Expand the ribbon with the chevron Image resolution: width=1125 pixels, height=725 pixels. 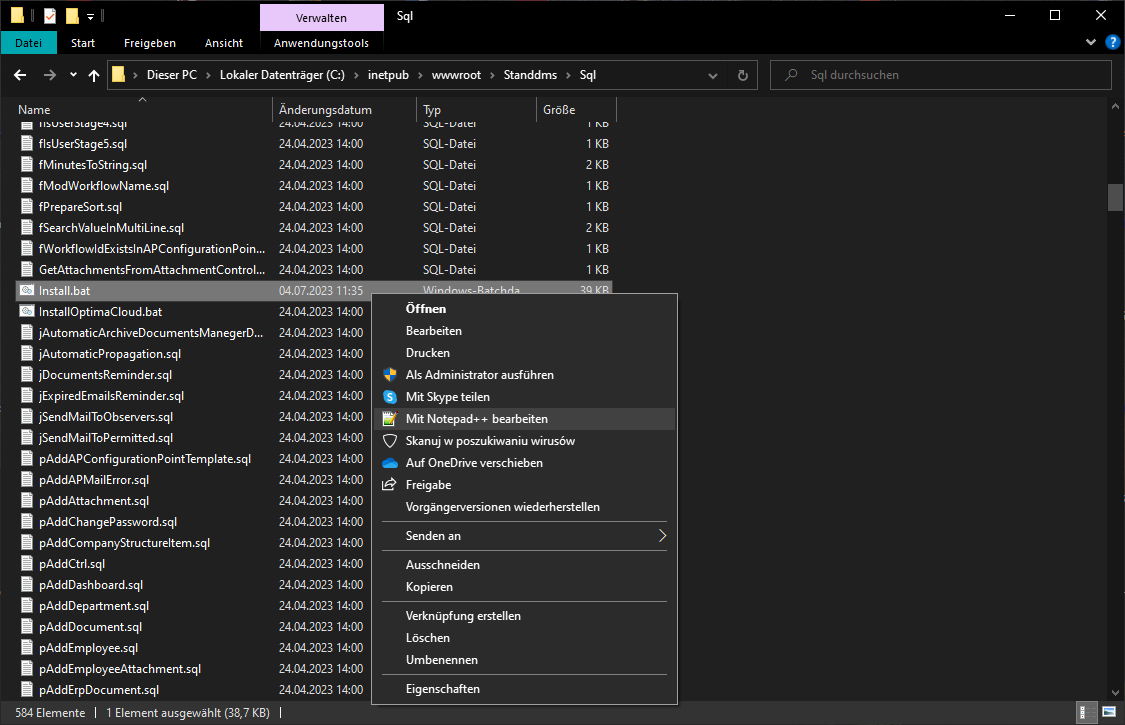(x=1091, y=43)
